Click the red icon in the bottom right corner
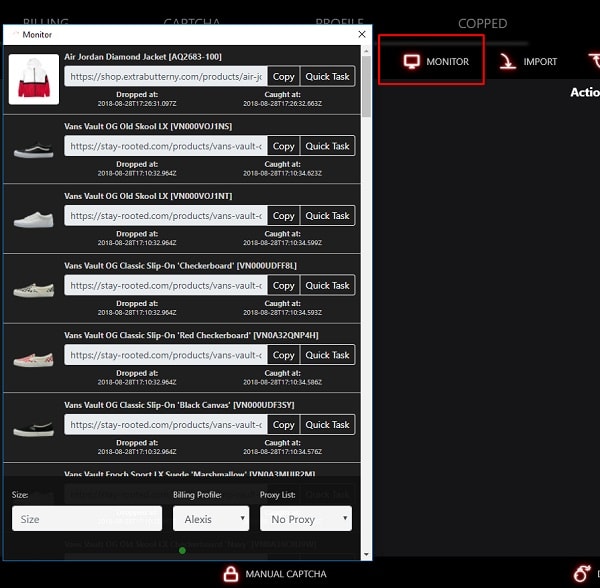The width and height of the screenshot is (600, 588). coord(581,573)
